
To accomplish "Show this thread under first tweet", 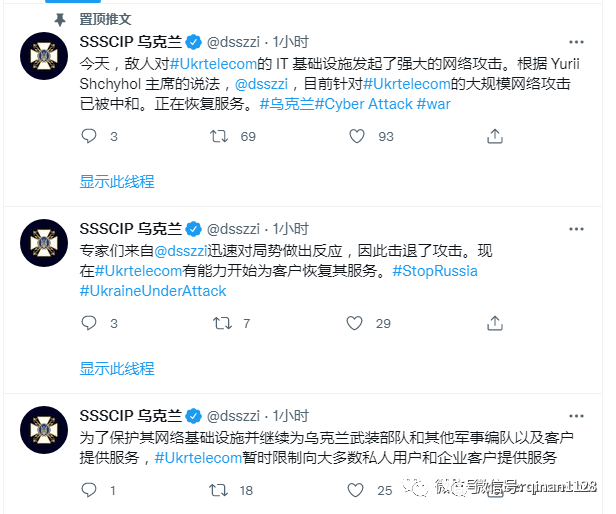I will pyautogui.click(x=117, y=182).
